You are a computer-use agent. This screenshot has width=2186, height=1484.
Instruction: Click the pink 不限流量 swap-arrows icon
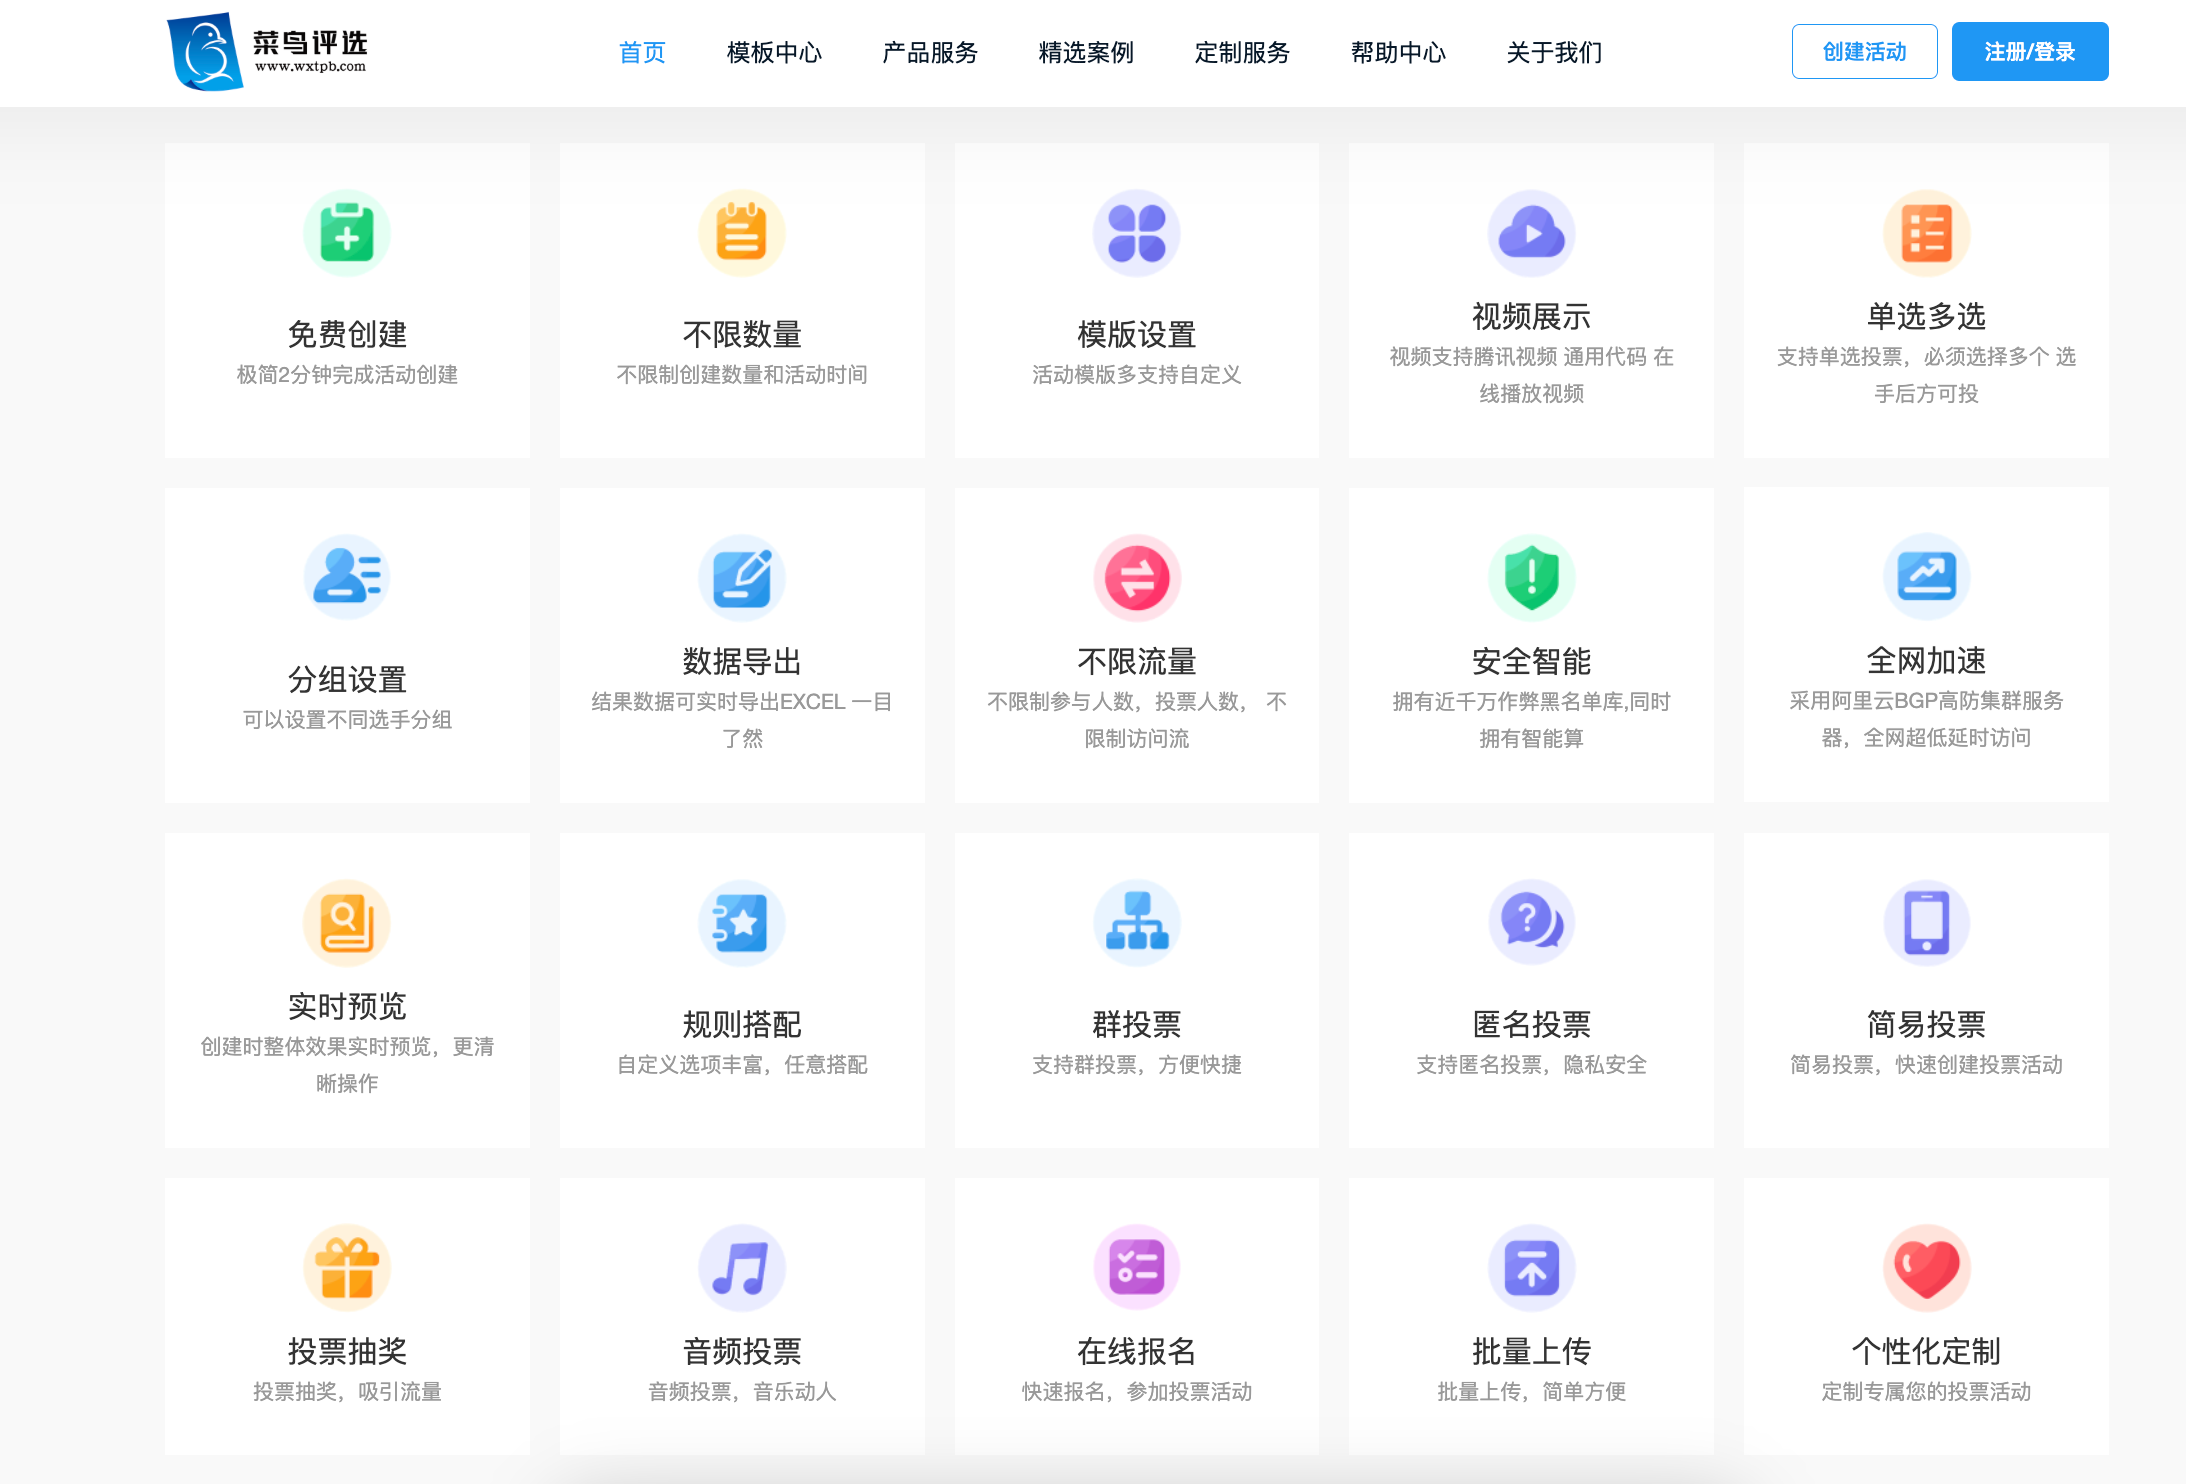(x=1136, y=578)
